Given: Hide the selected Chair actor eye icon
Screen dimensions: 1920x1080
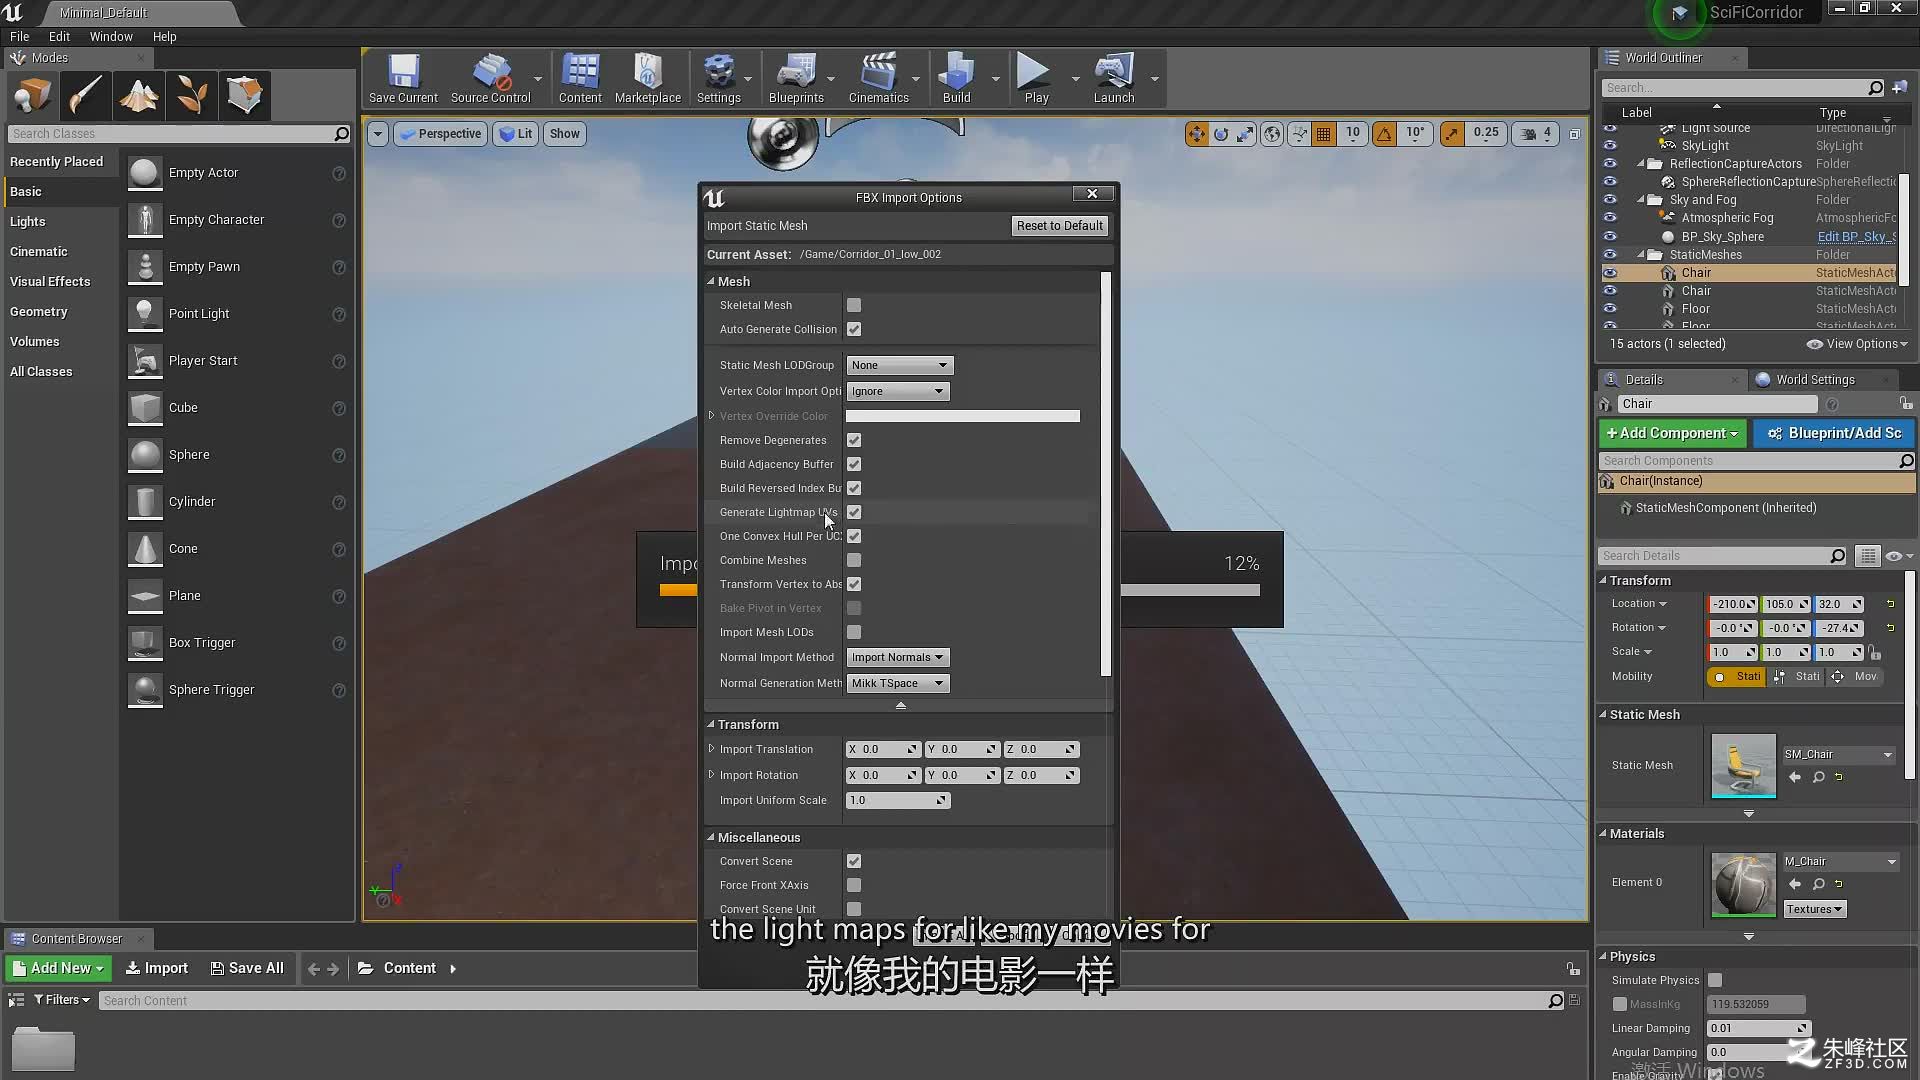Looking at the screenshot, I should click(x=1609, y=273).
